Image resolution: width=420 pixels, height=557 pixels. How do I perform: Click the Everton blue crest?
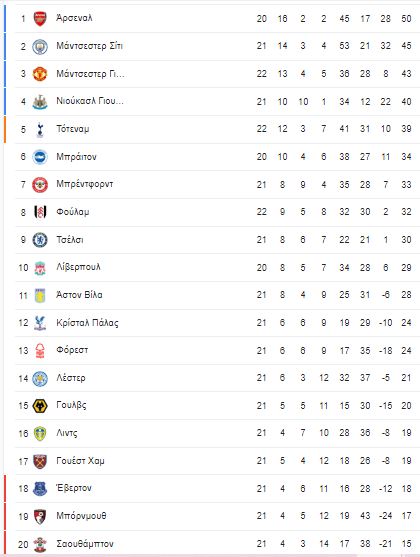coord(40,489)
